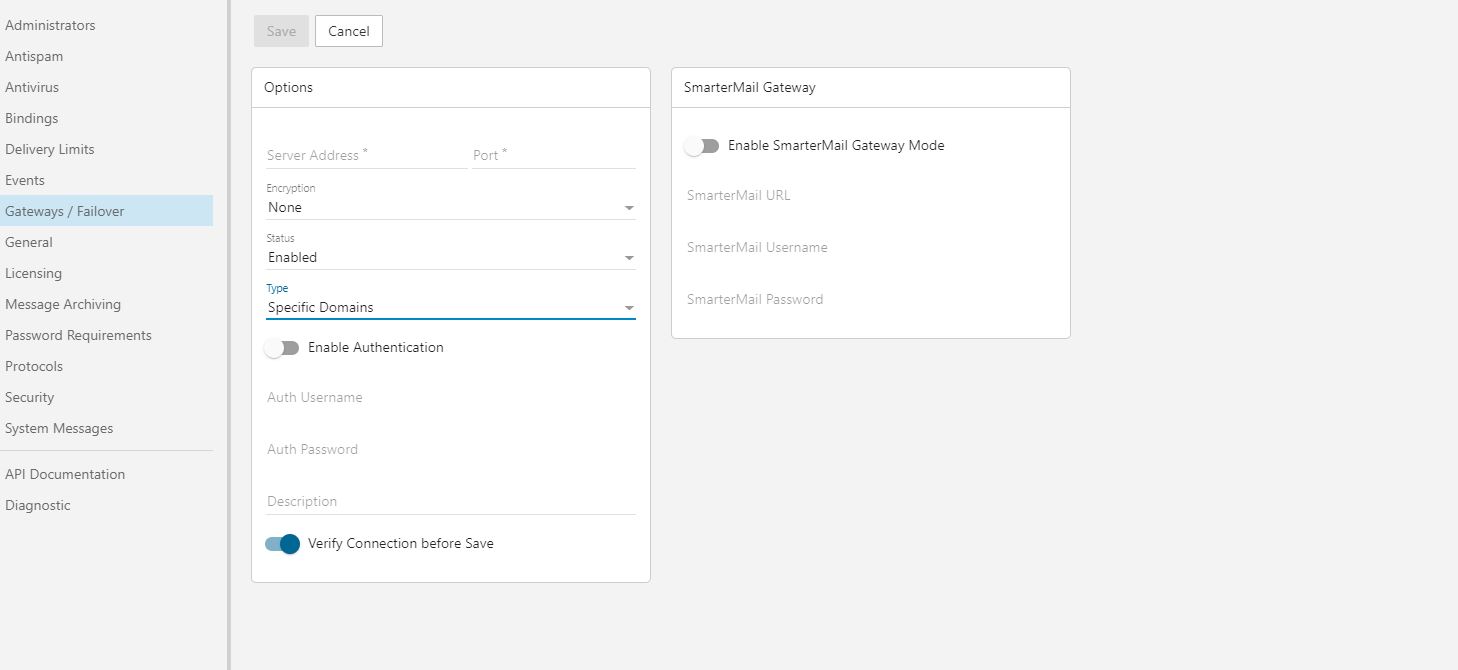The width and height of the screenshot is (1458, 670).
Task: Select Password Requirements in sidebar
Action: click(x=78, y=335)
